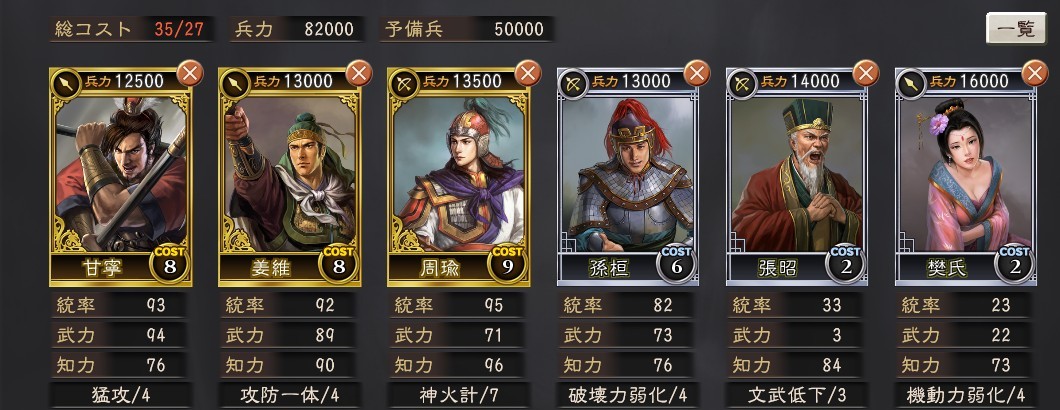Click 甘寧's spear unit type icon
Screen dimensions: 1060x410
[66, 84]
